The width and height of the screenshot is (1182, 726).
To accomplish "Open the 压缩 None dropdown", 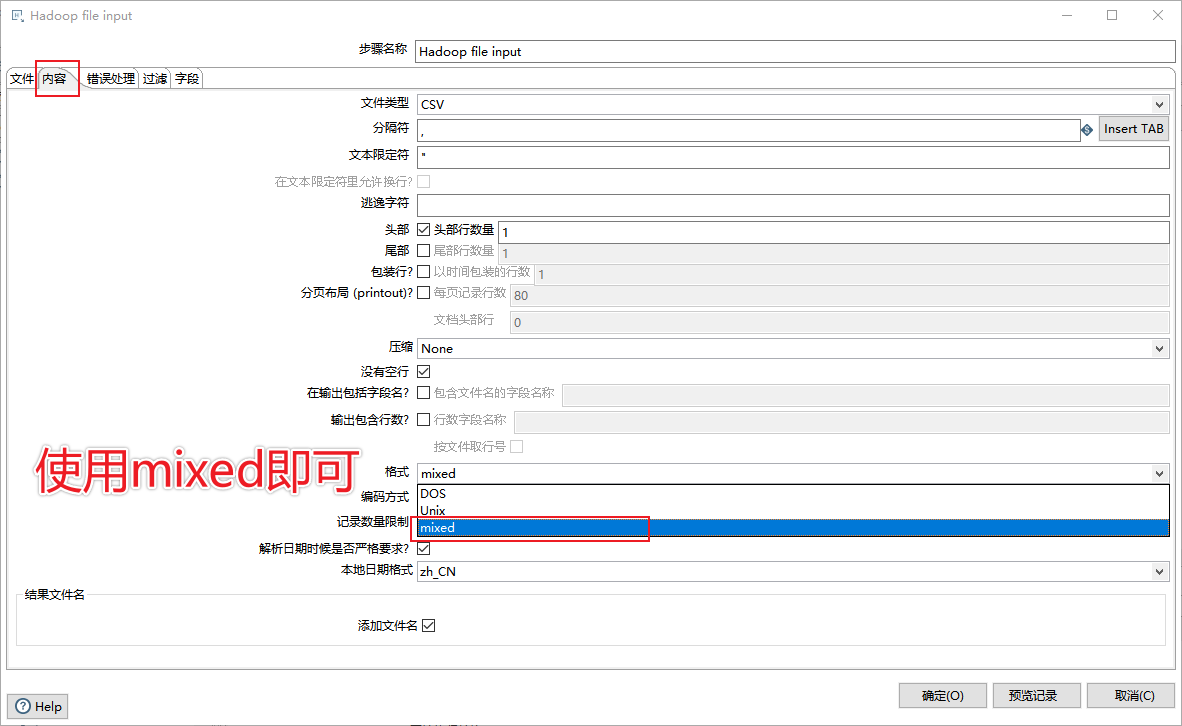I will tap(793, 348).
